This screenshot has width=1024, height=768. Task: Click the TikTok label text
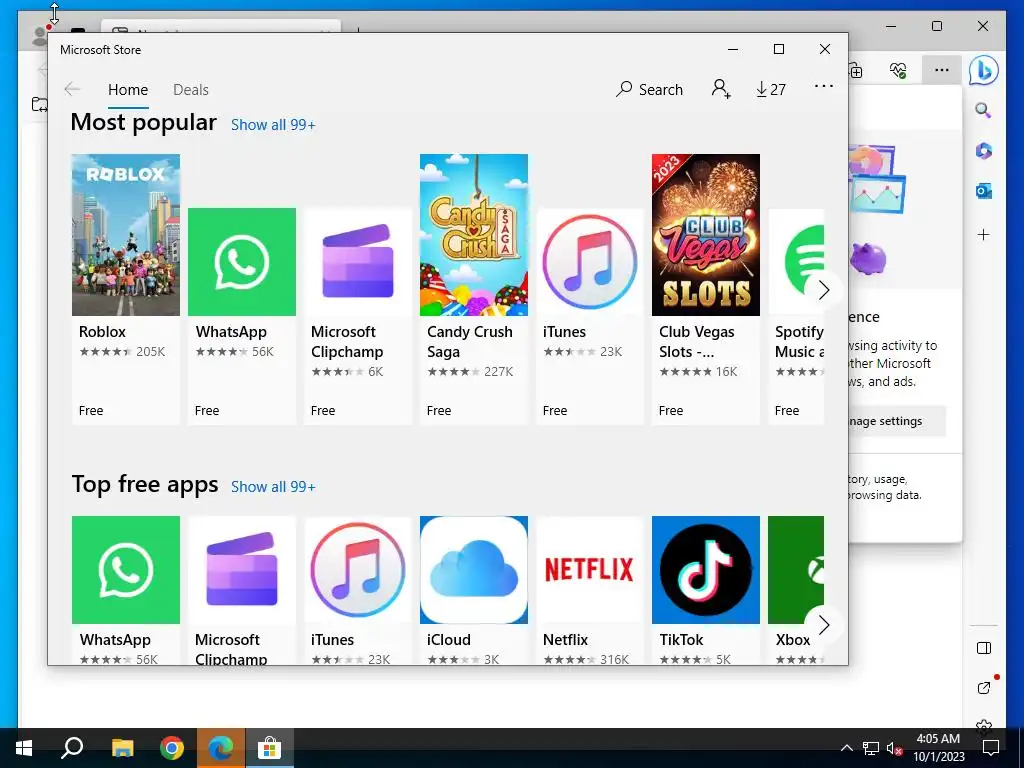coord(681,640)
